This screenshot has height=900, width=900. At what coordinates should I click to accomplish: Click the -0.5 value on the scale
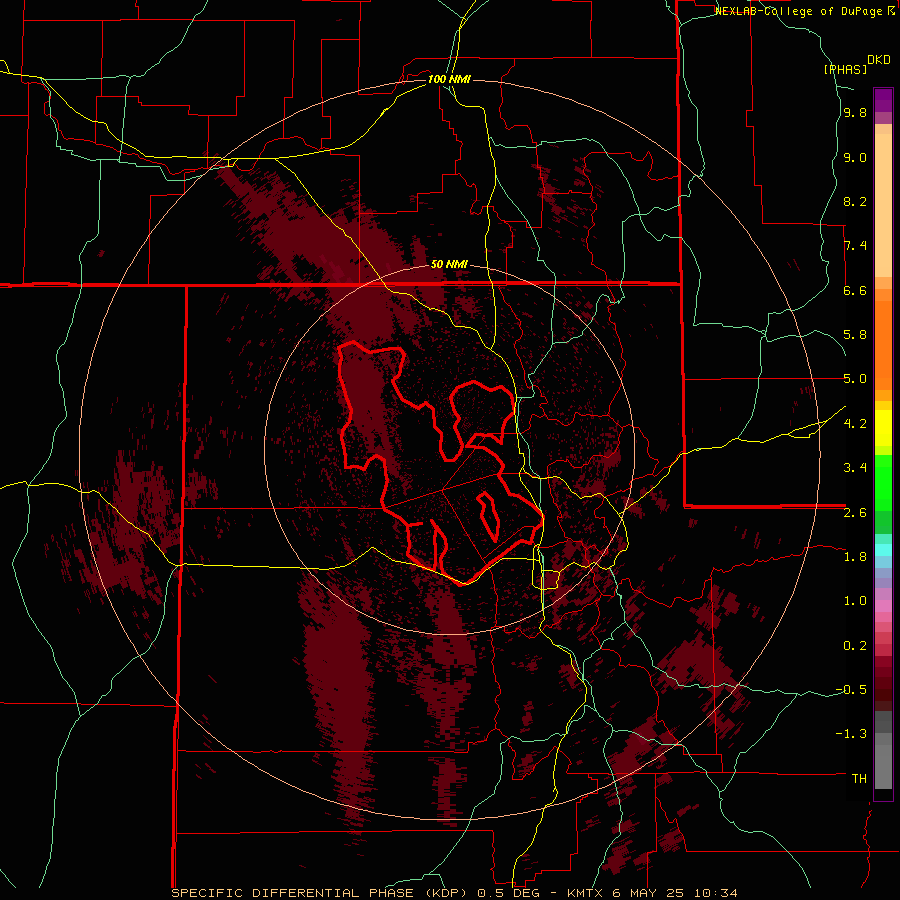851,690
